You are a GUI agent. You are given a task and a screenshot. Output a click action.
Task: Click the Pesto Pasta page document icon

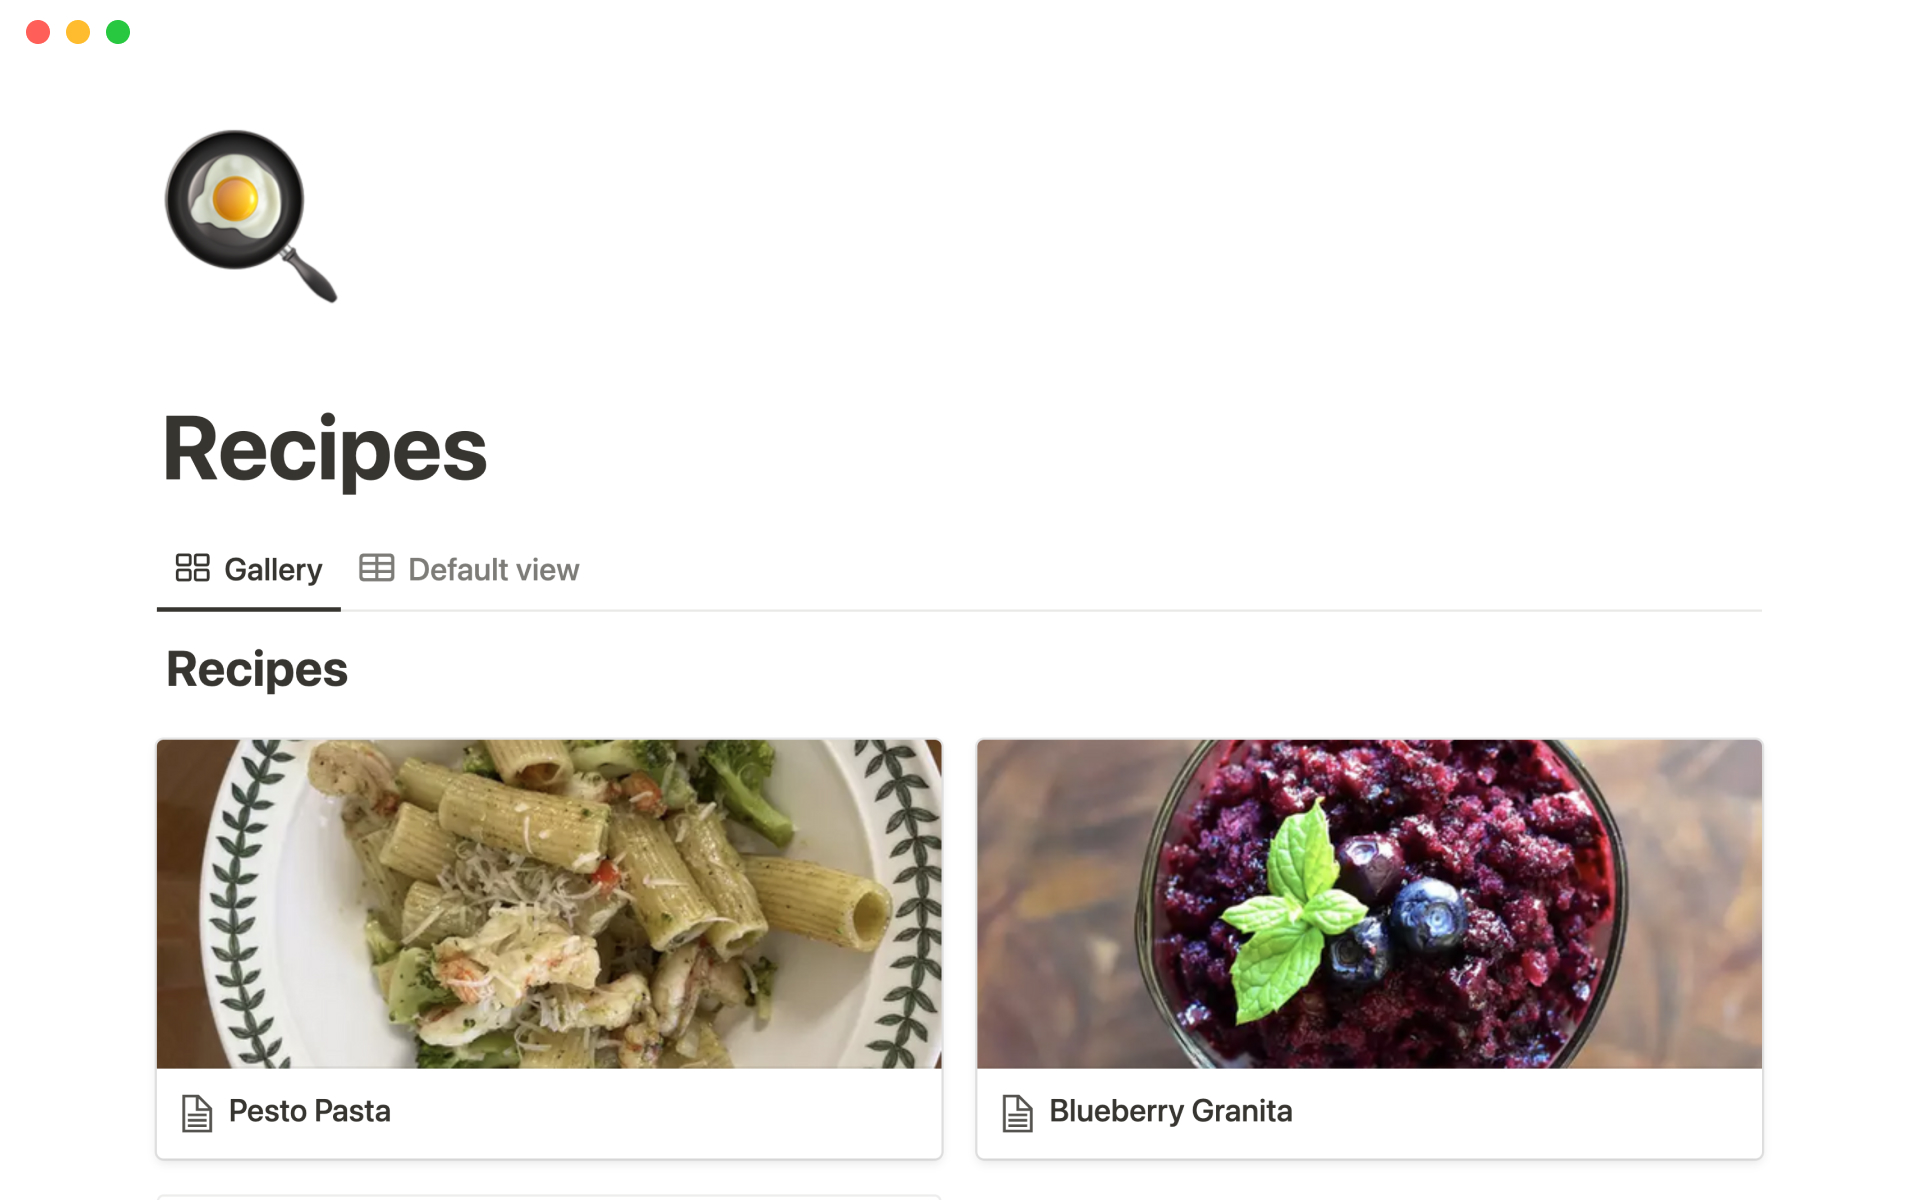click(x=197, y=1113)
